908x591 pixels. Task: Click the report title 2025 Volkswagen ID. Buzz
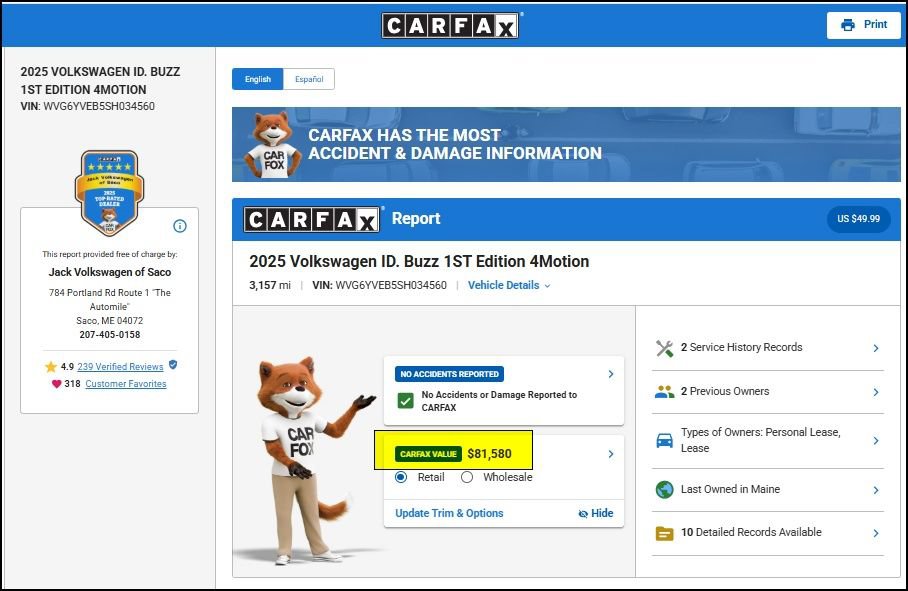point(419,262)
